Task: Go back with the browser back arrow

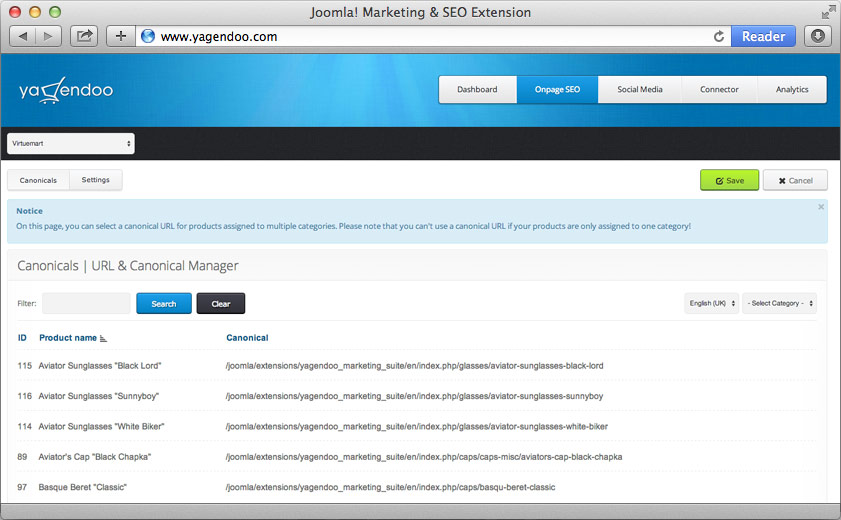Action: coord(23,36)
